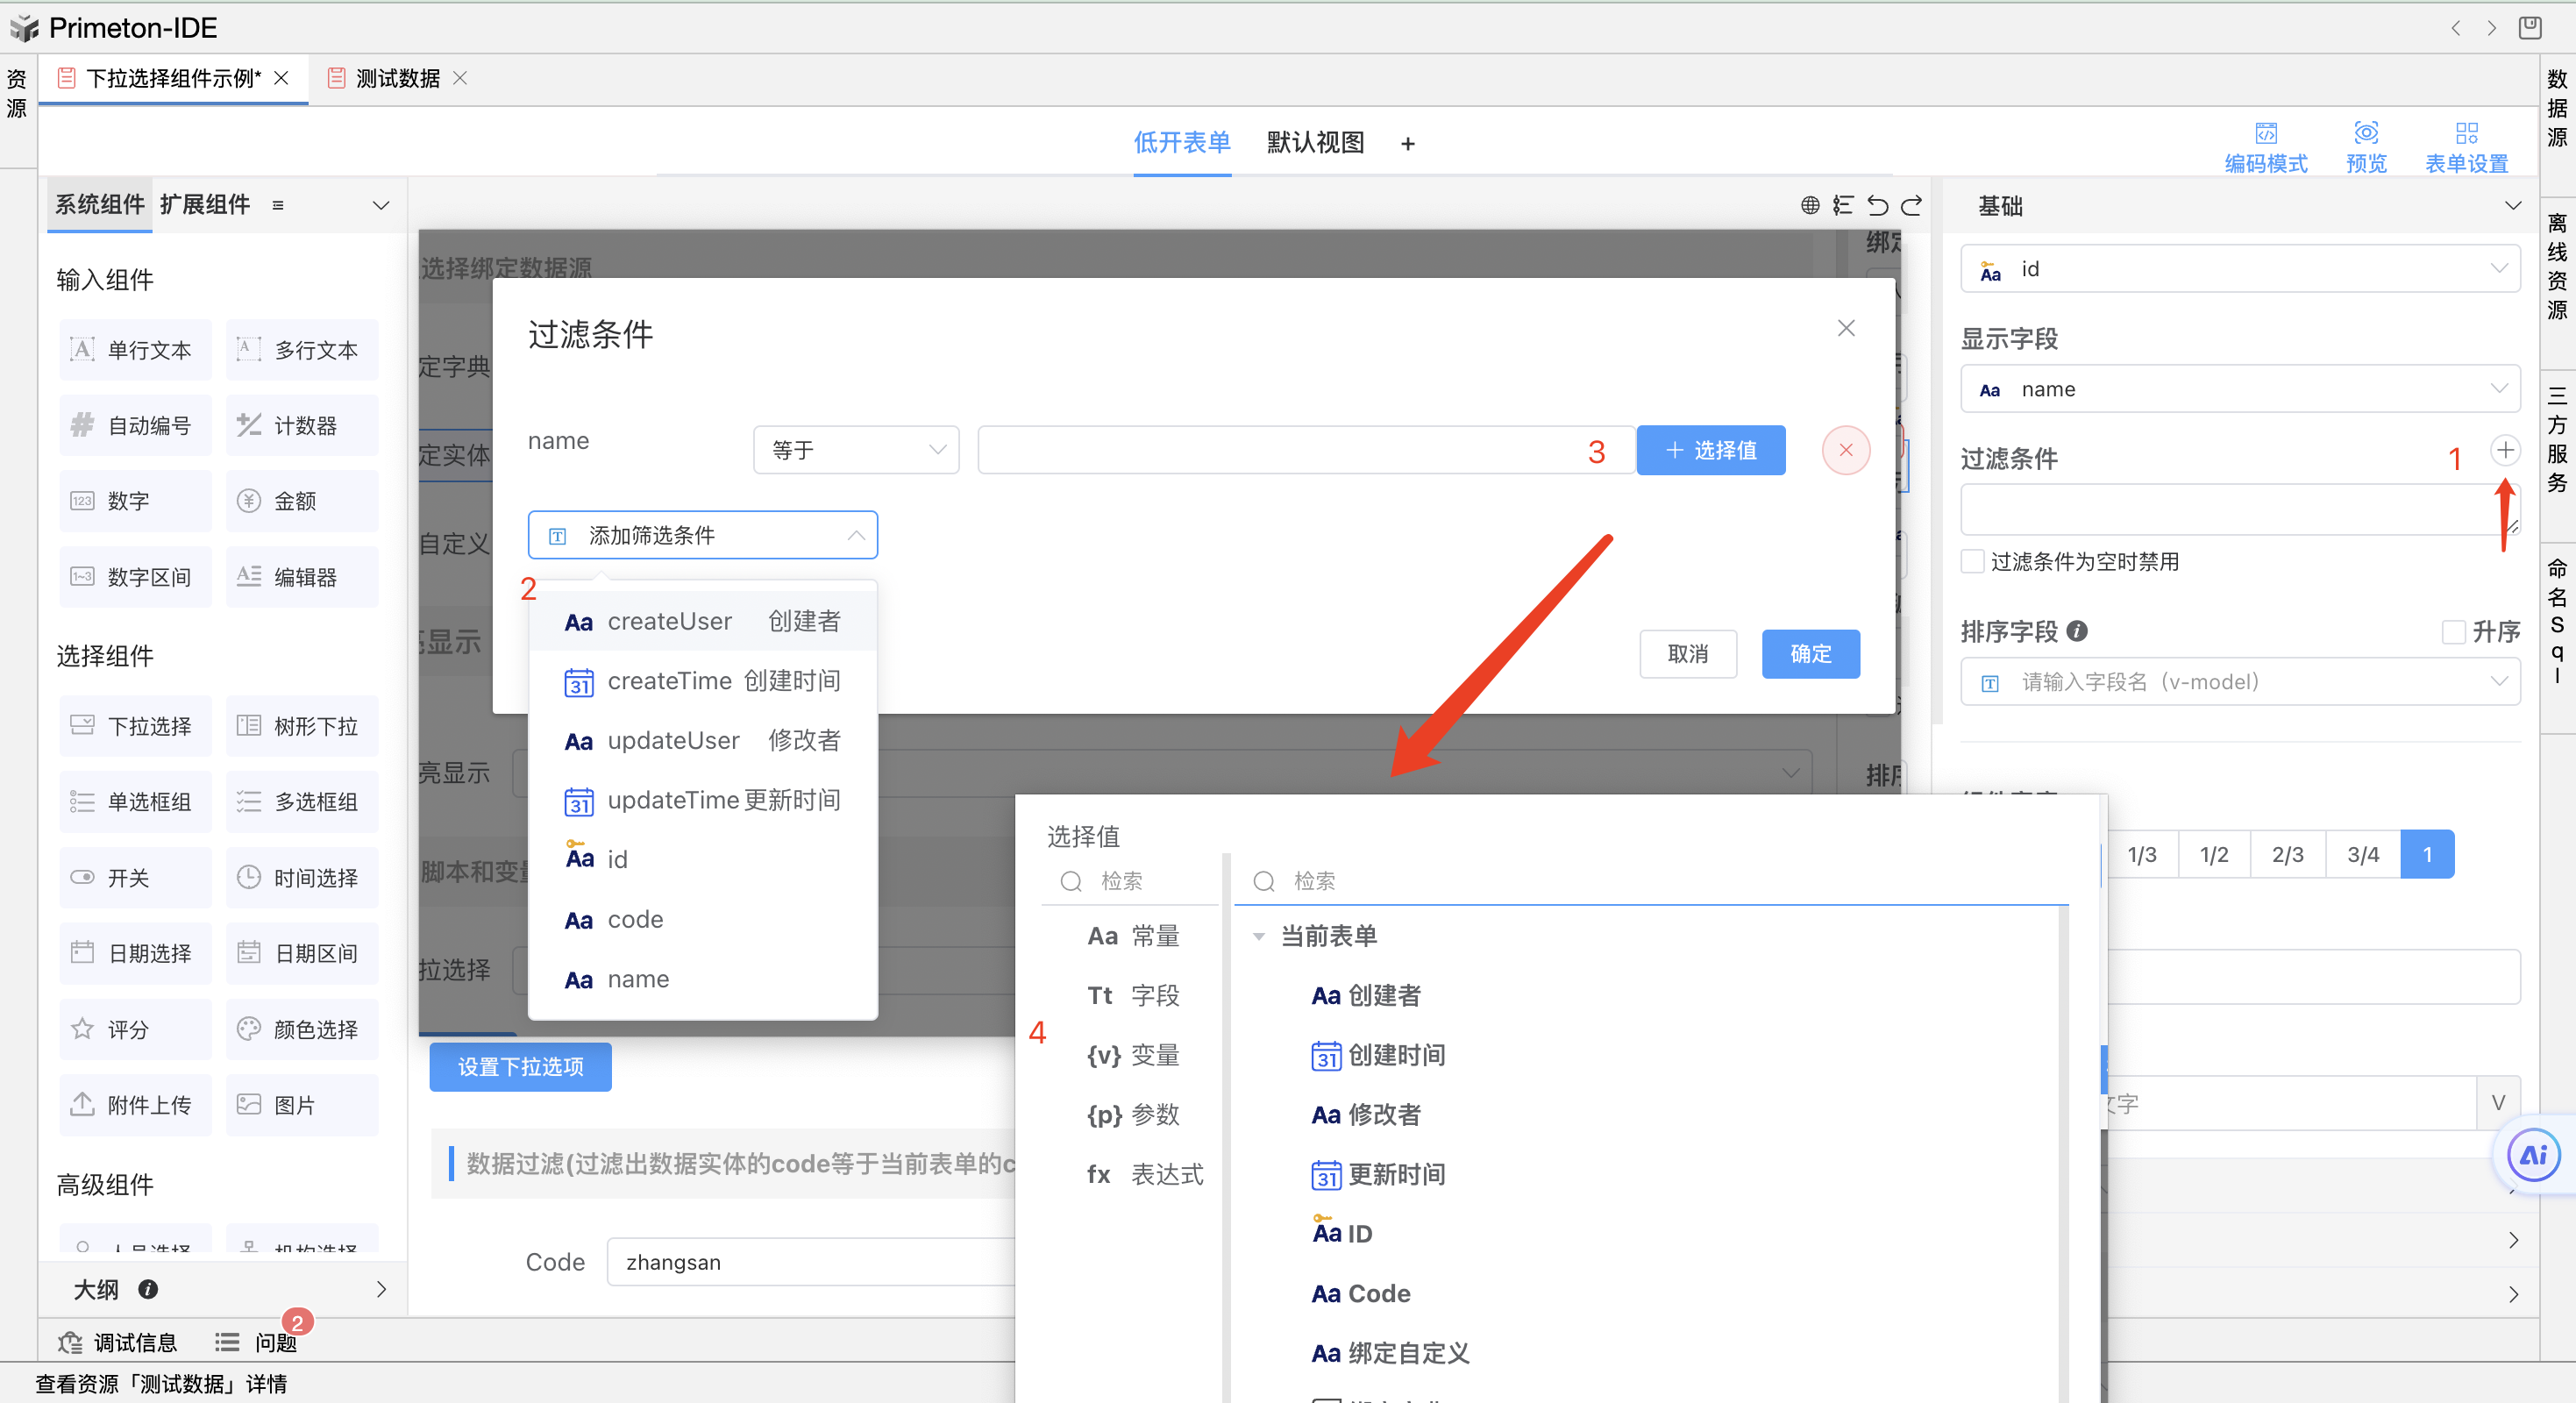The image size is (2576, 1403).
Task: Enable 过滤条件为空时禁用 checkbox
Action: click(x=1972, y=561)
